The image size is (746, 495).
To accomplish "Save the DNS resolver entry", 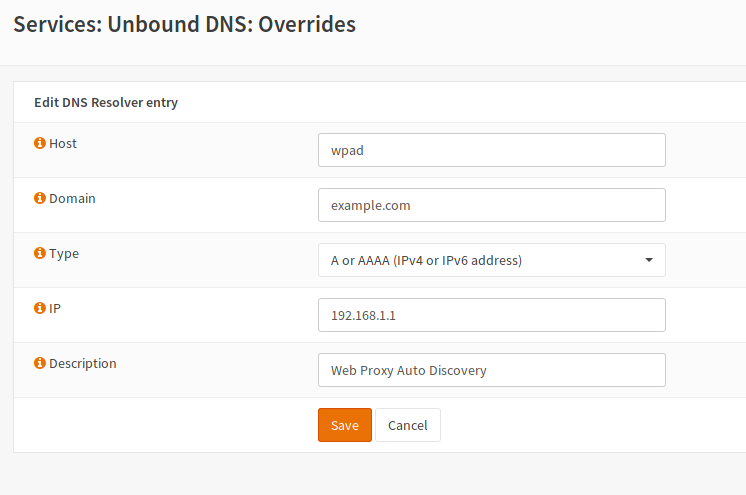I will 345,425.
